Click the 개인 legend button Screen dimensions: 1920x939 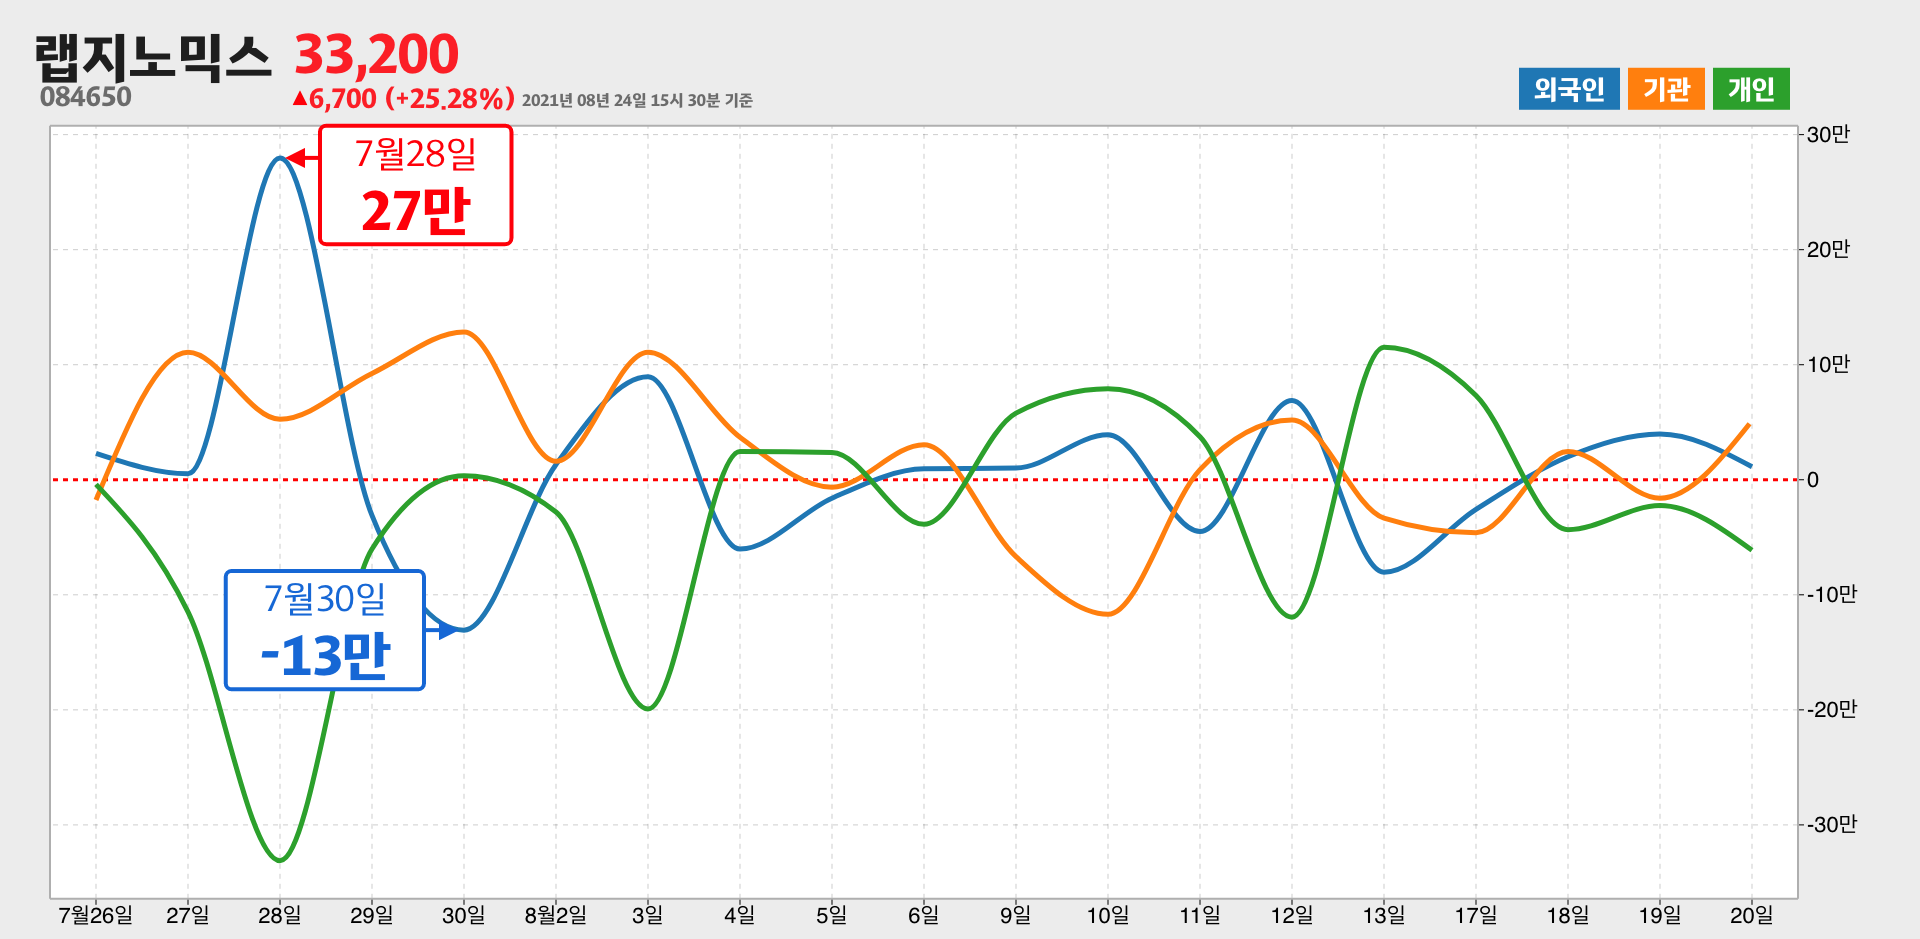tap(1751, 89)
